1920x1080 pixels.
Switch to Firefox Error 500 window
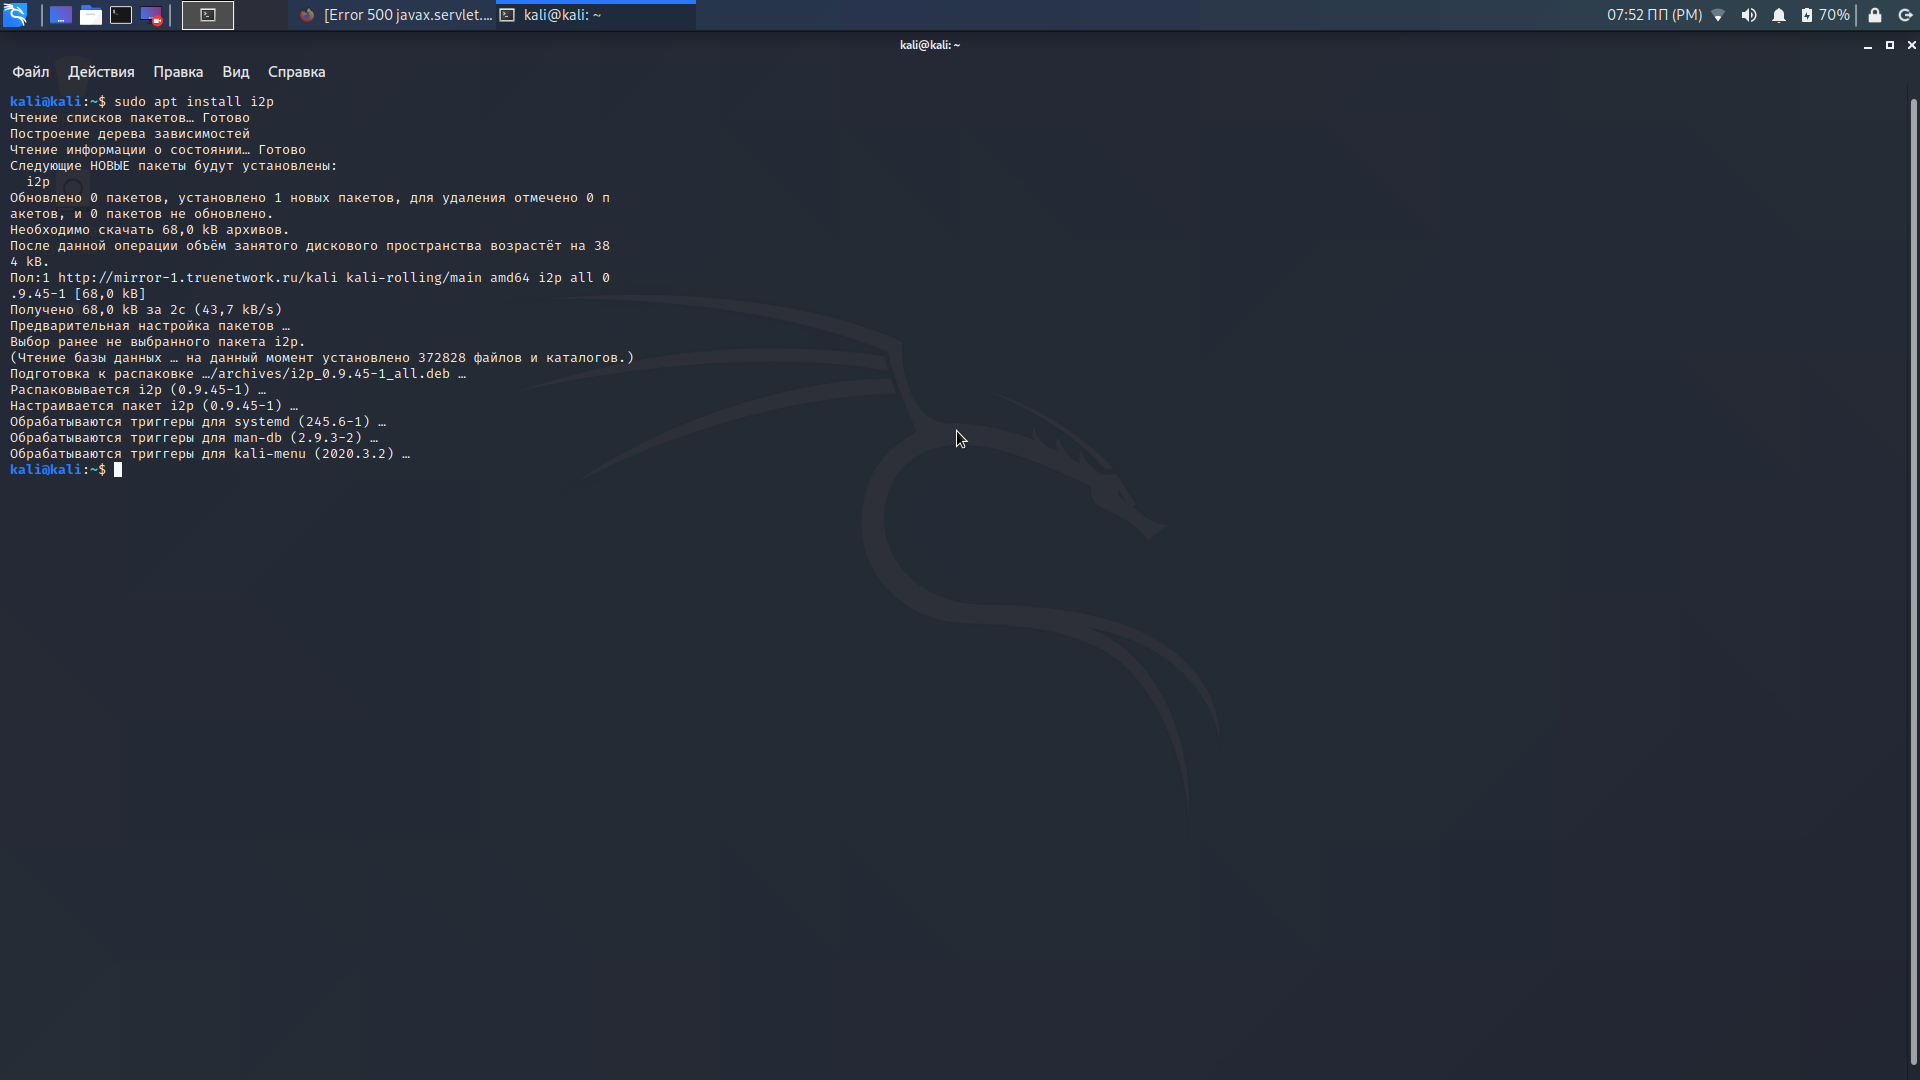(x=396, y=15)
